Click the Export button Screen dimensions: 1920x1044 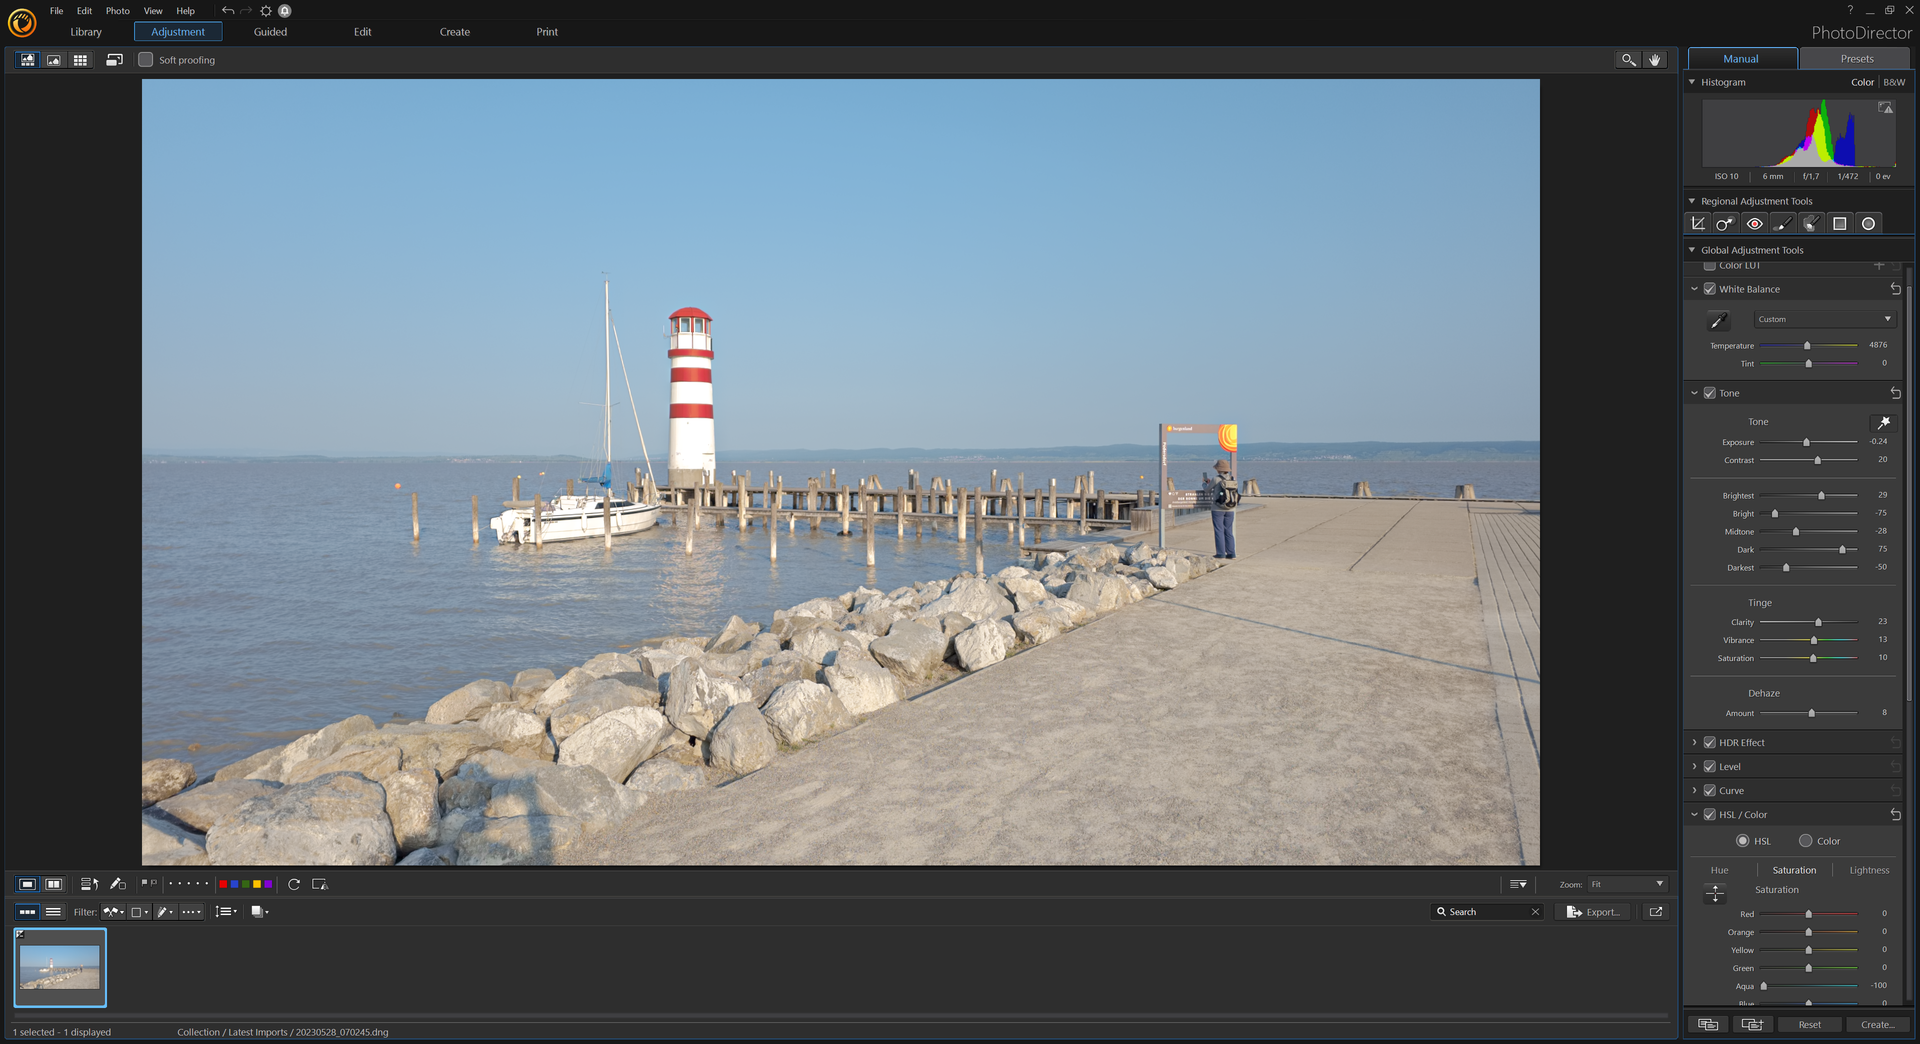(1593, 912)
